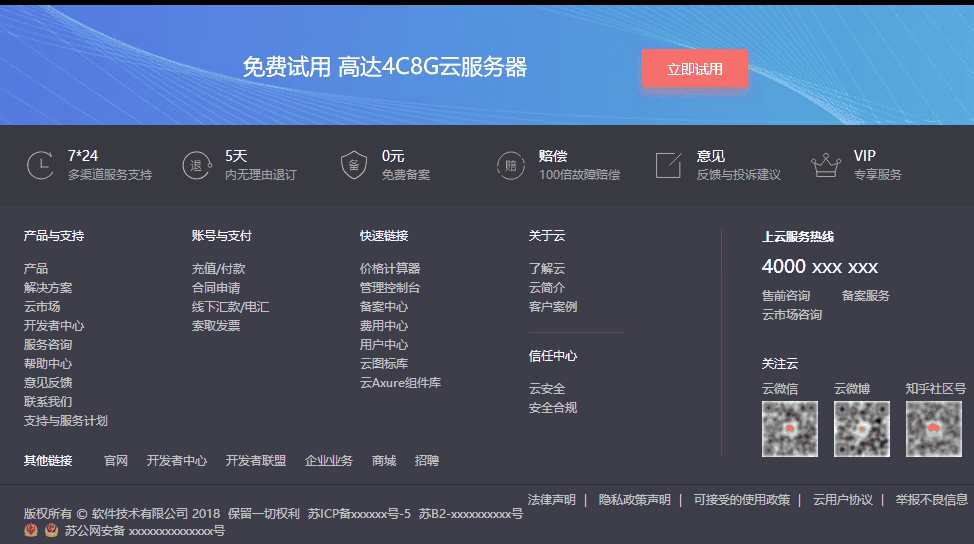Click the feedback edit icon beside 意见
974x544 pixels.
[x=668, y=165]
